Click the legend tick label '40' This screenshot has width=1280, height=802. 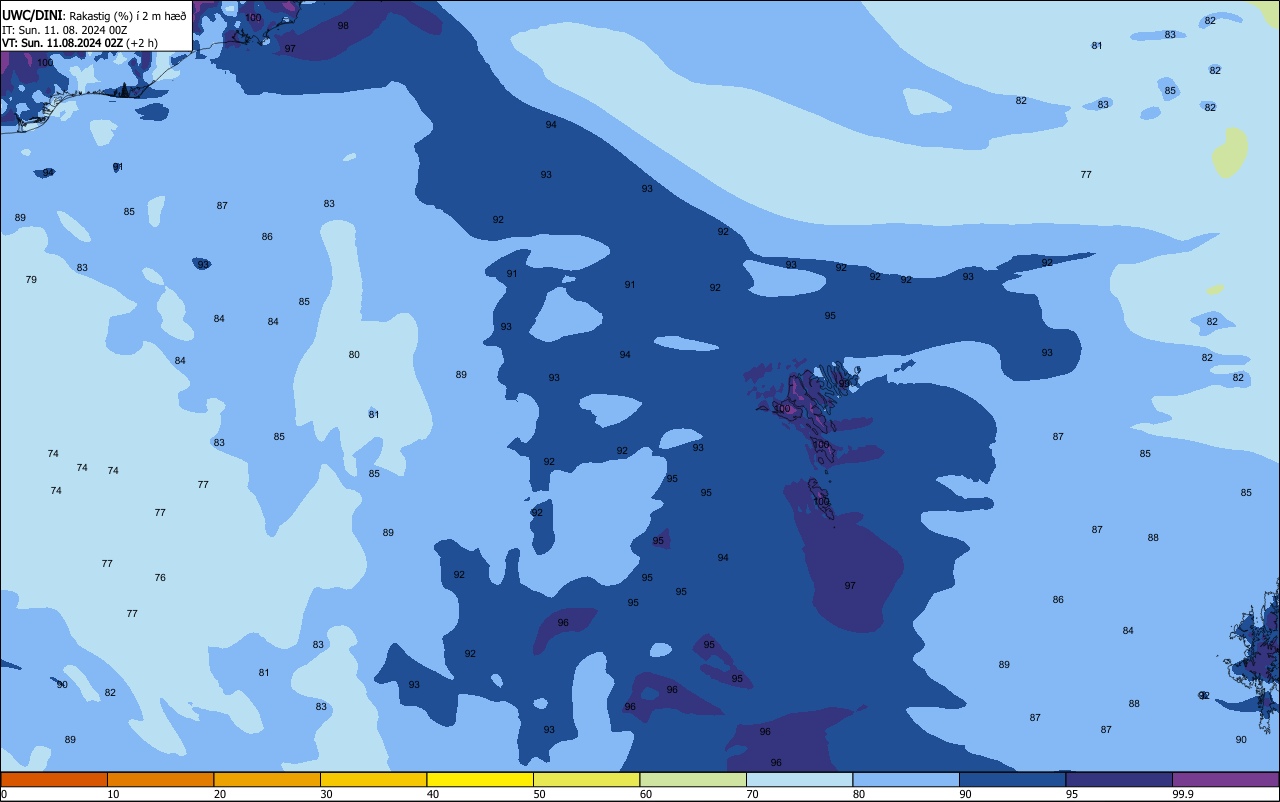432,794
